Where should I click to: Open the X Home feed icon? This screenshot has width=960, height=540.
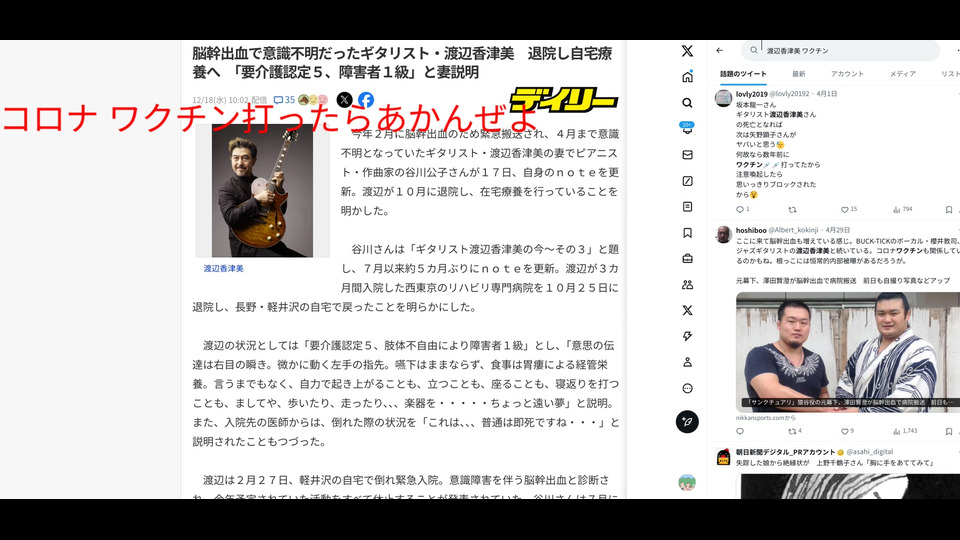tap(687, 77)
